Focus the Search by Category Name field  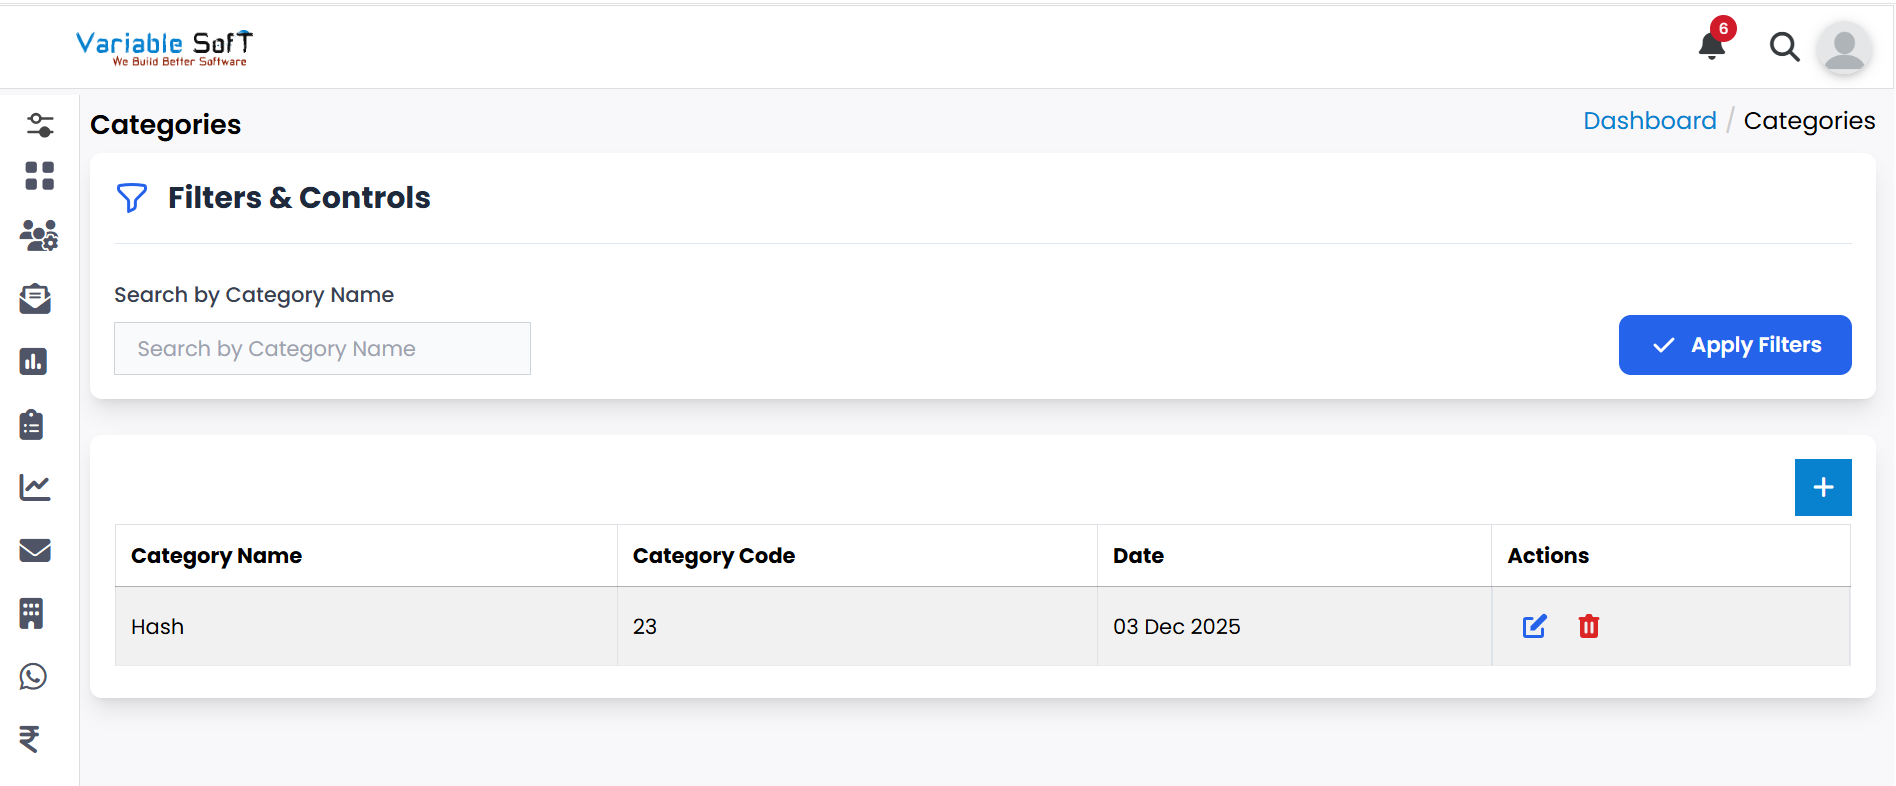tap(322, 349)
